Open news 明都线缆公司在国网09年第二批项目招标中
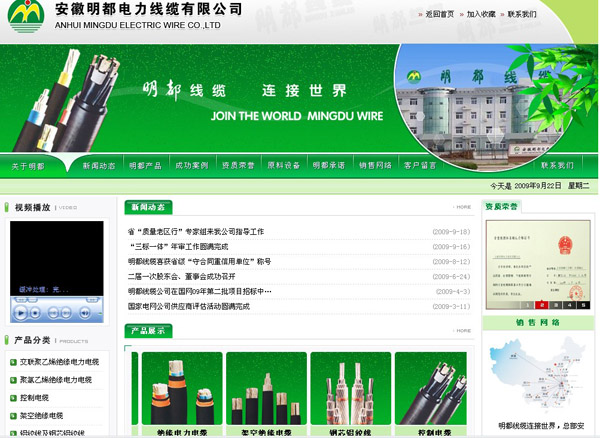 tap(200, 291)
